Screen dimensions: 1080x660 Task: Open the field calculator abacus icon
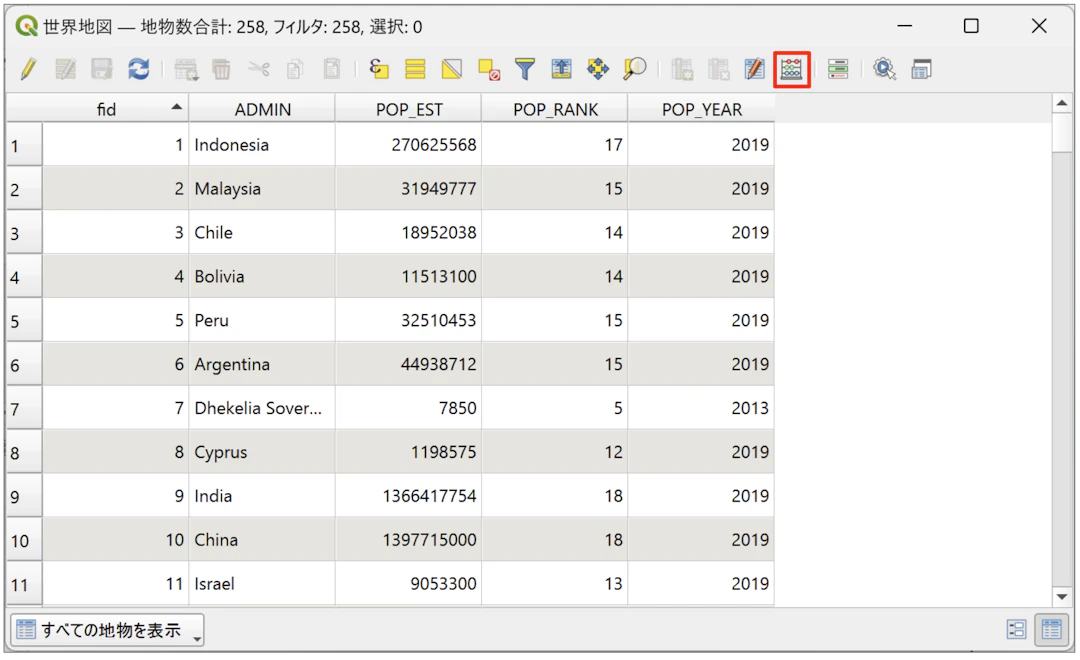(x=792, y=69)
